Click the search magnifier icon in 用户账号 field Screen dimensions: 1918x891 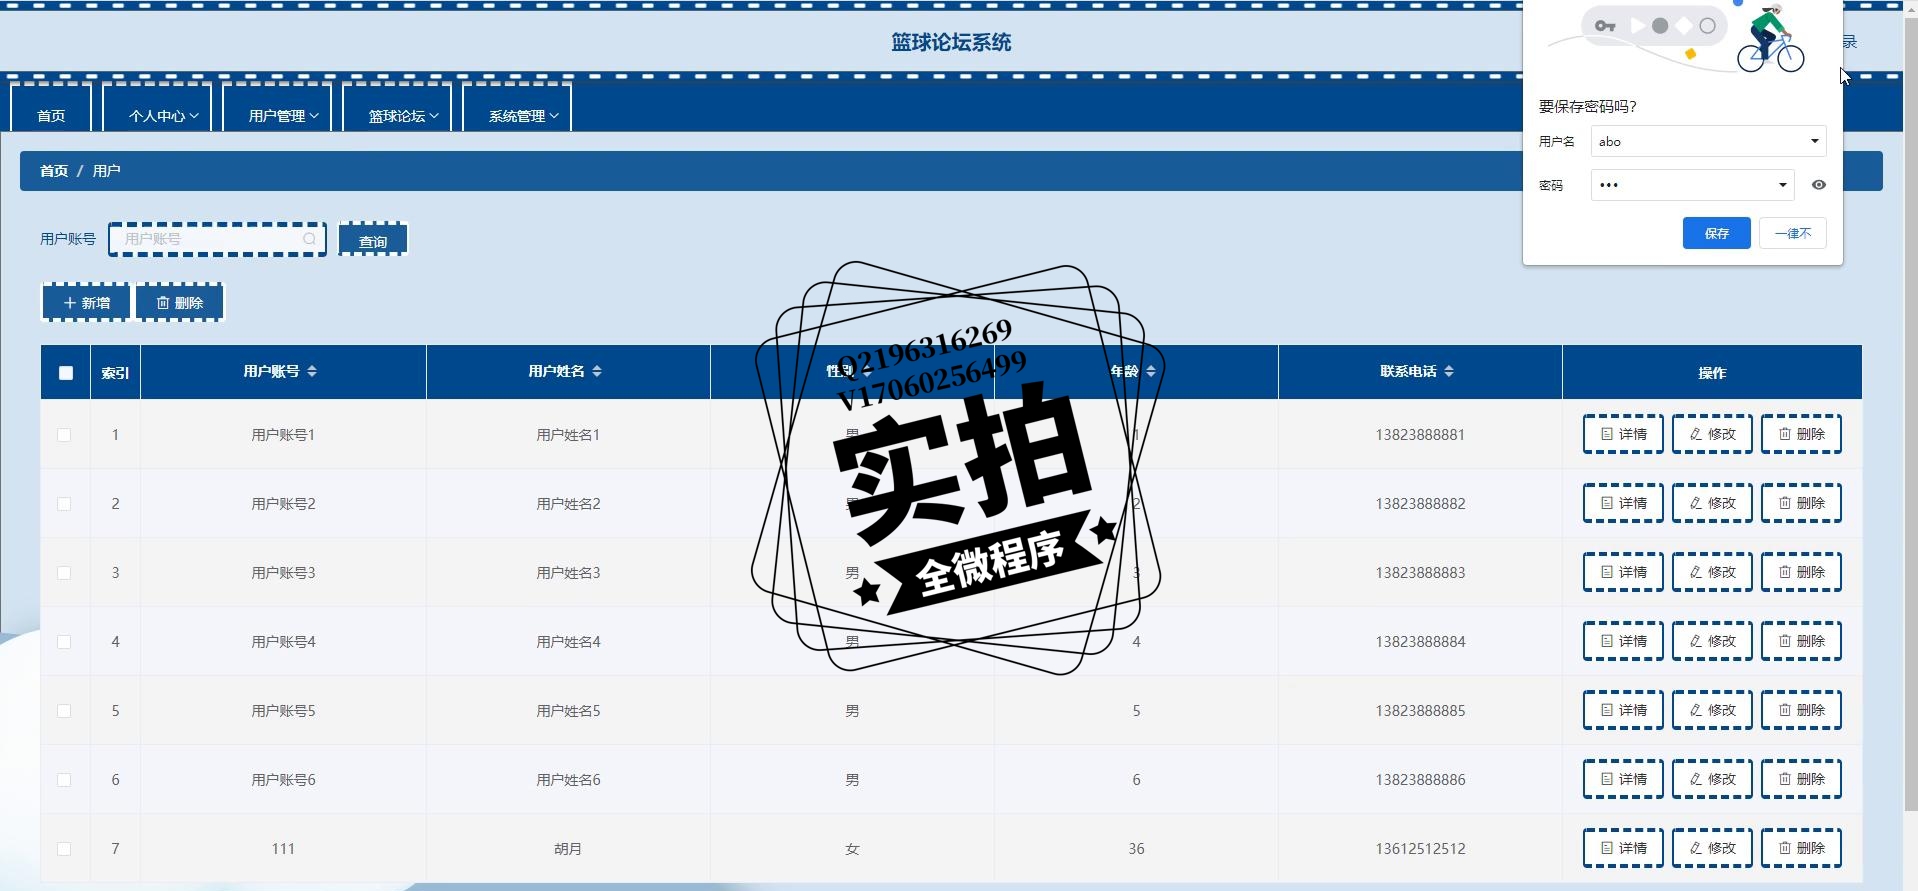tap(309, 239)
